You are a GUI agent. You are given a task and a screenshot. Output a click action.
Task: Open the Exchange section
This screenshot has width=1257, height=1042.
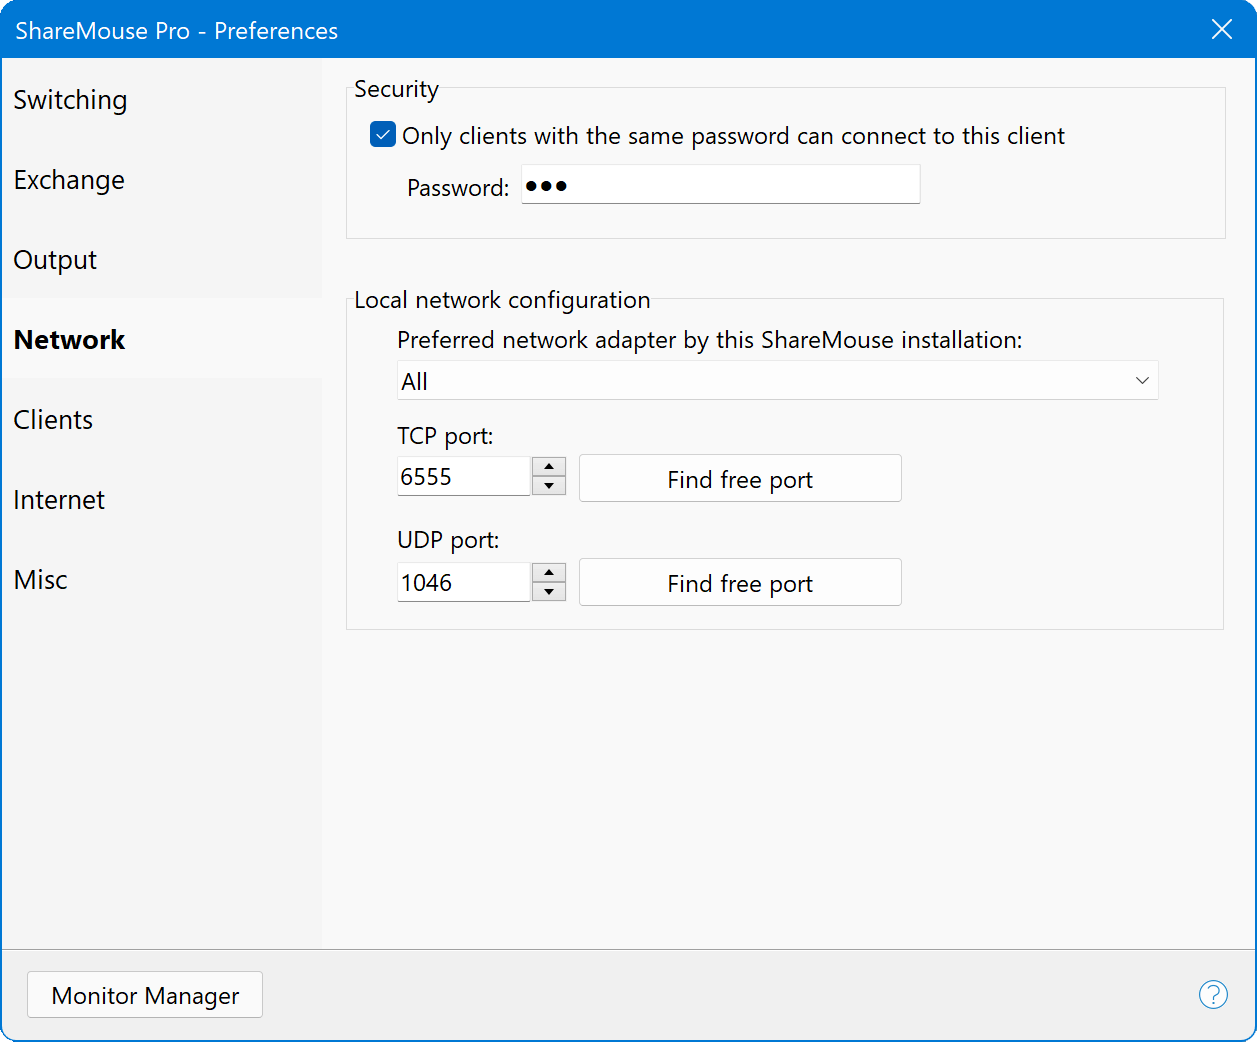pos(162,180)
